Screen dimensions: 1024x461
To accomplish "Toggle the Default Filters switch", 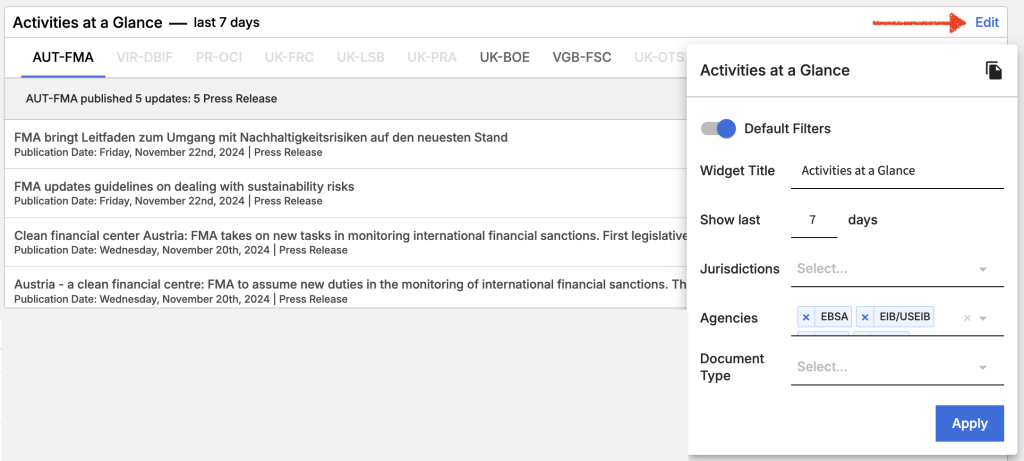I will 718,128.
